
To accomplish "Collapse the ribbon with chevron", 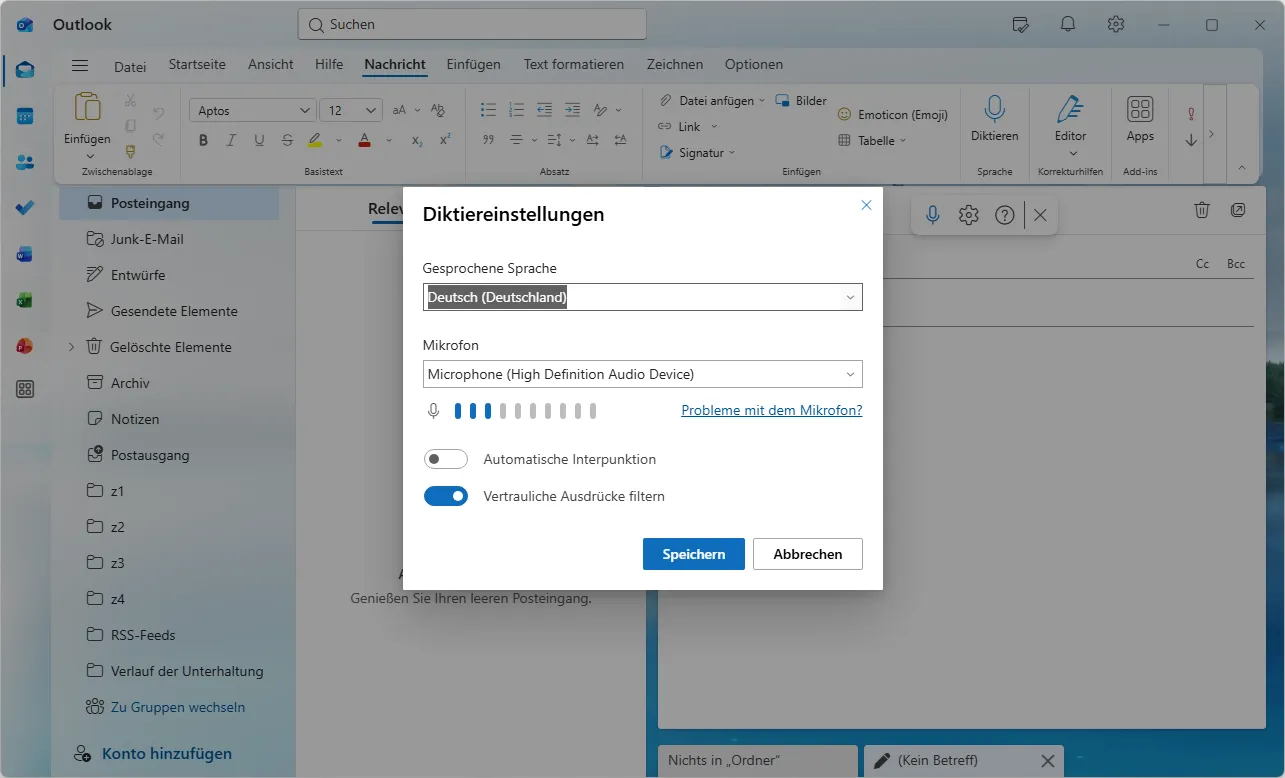I will point(1242,167).
